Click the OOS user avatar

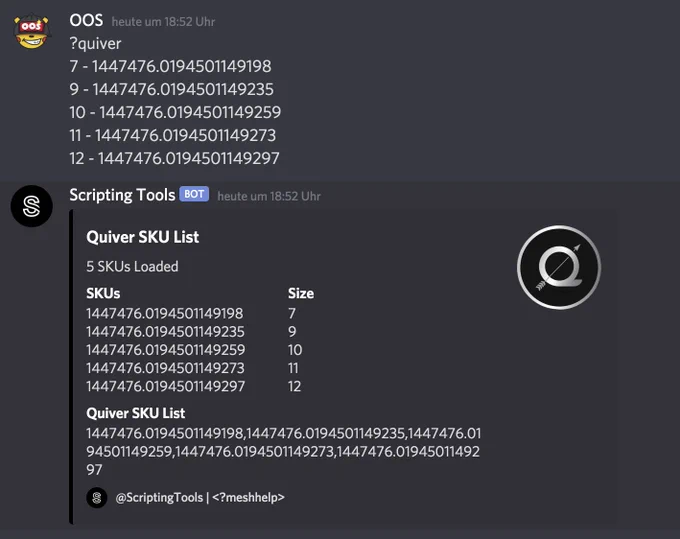click(31, 31)
